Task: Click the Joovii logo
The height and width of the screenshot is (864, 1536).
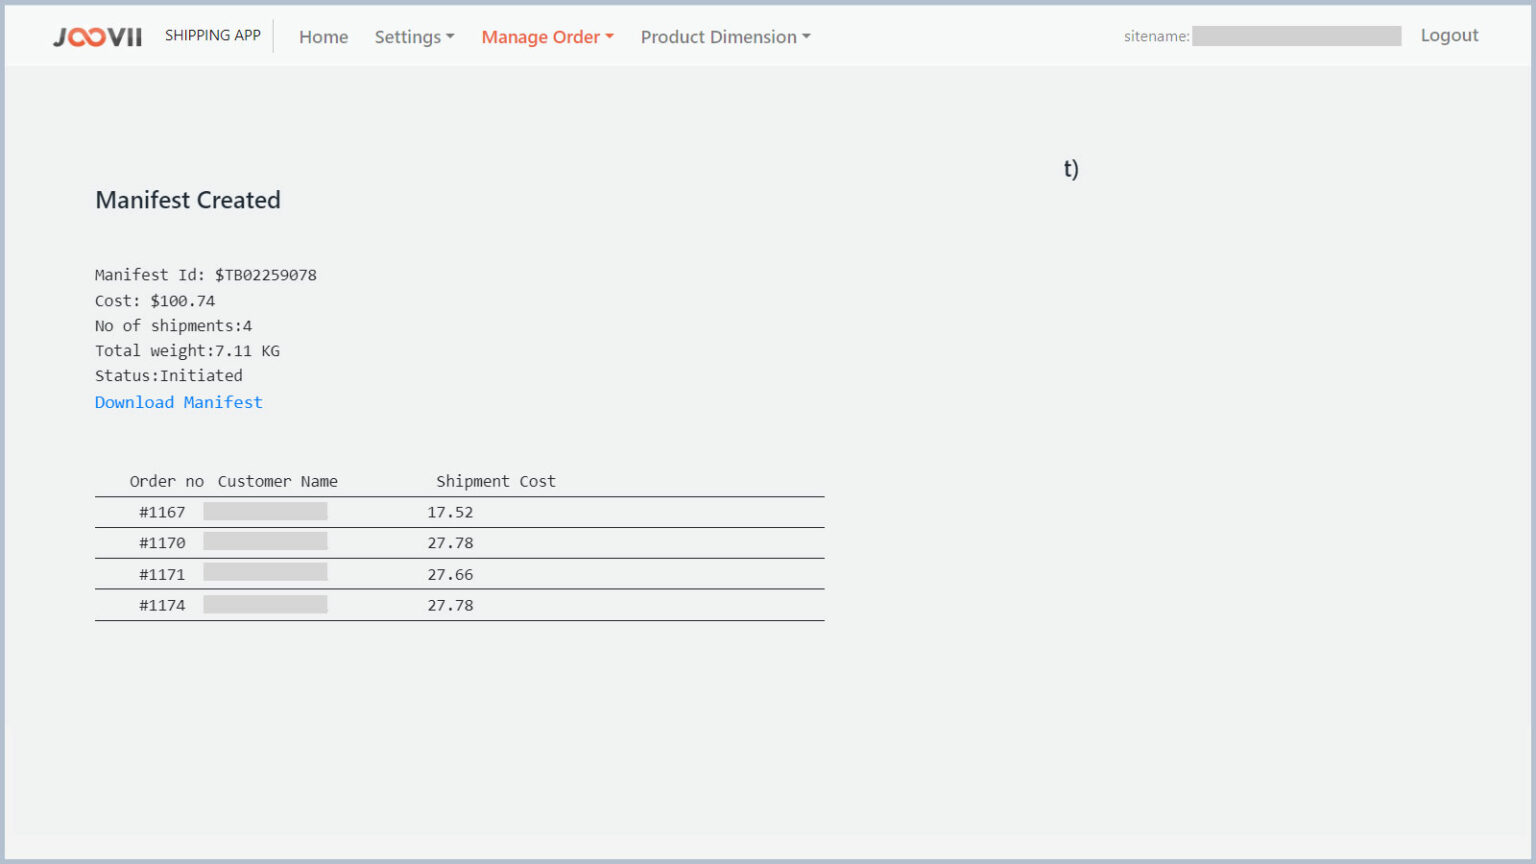Action: click(97, 37)
